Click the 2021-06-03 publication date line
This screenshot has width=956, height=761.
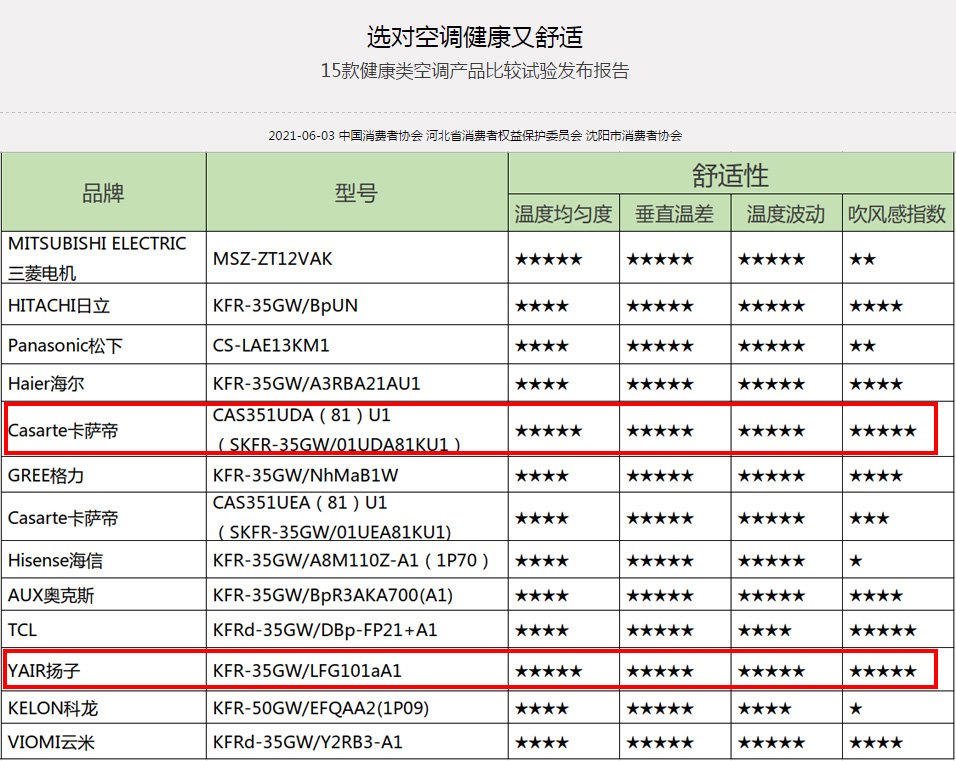pyautogui.click(x=475, y=135)
